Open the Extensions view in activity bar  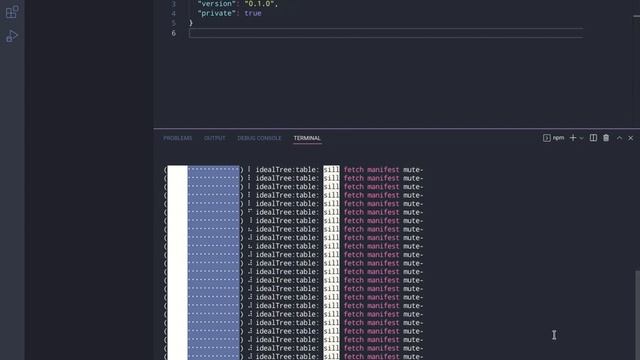click(x=12, y=11)
